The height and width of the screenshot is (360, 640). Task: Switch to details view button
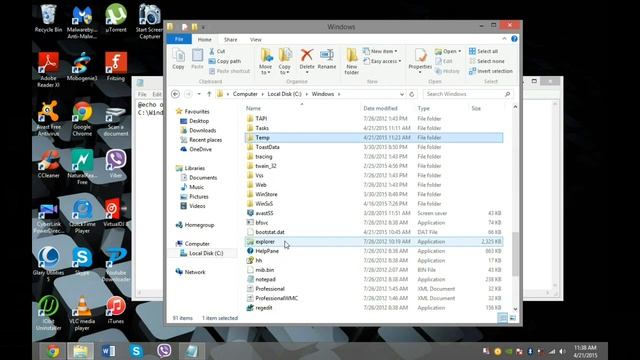coord(503,318)
